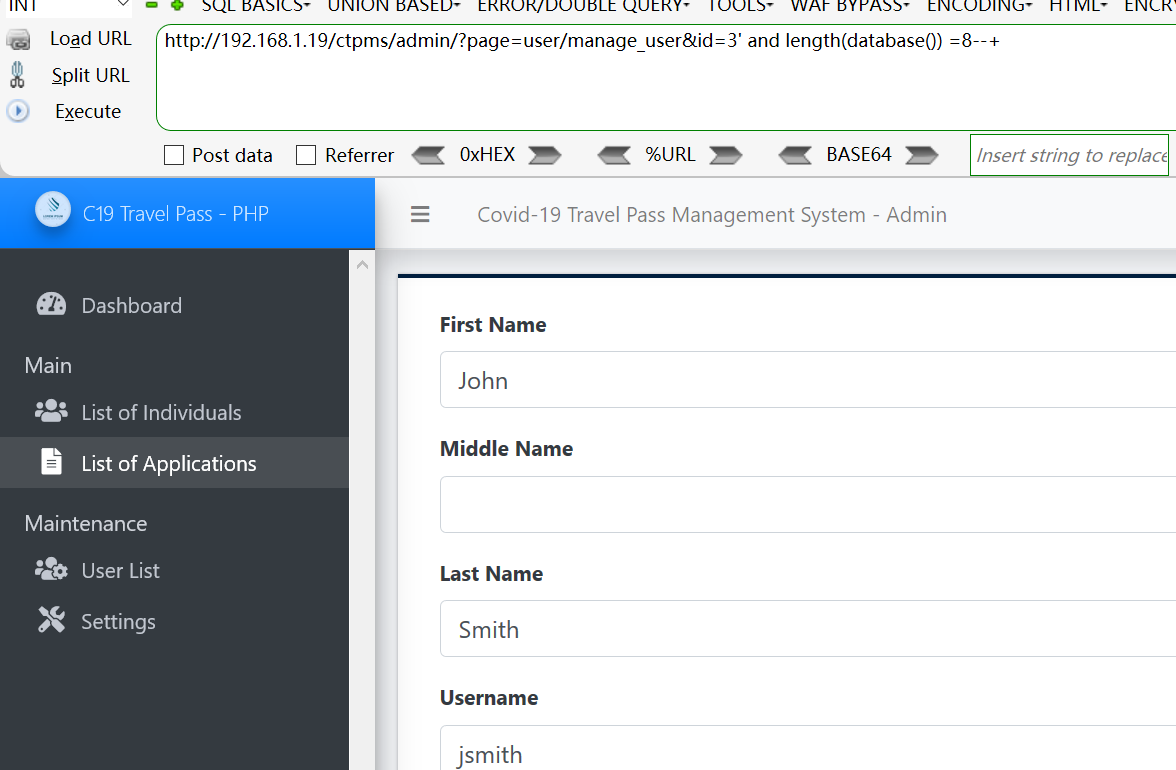Image resolution: width=1176 pixels, height=770 pixels.
Task: Open User List under Maintenance
Action: click(174, 571)
